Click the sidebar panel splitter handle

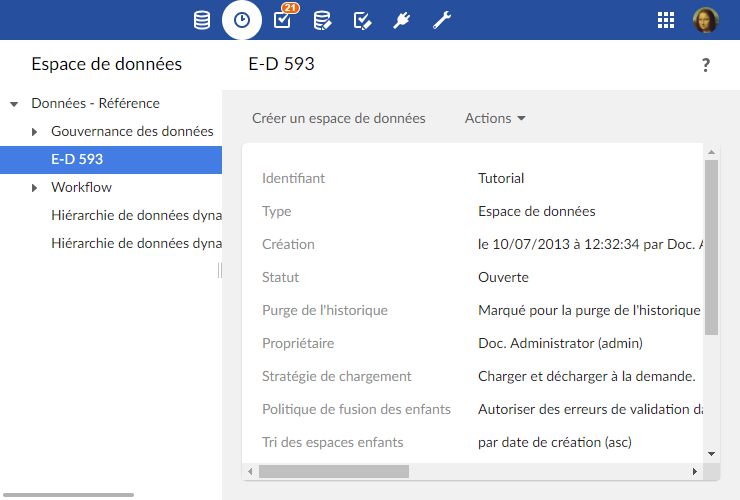click(x=220, y=271)
